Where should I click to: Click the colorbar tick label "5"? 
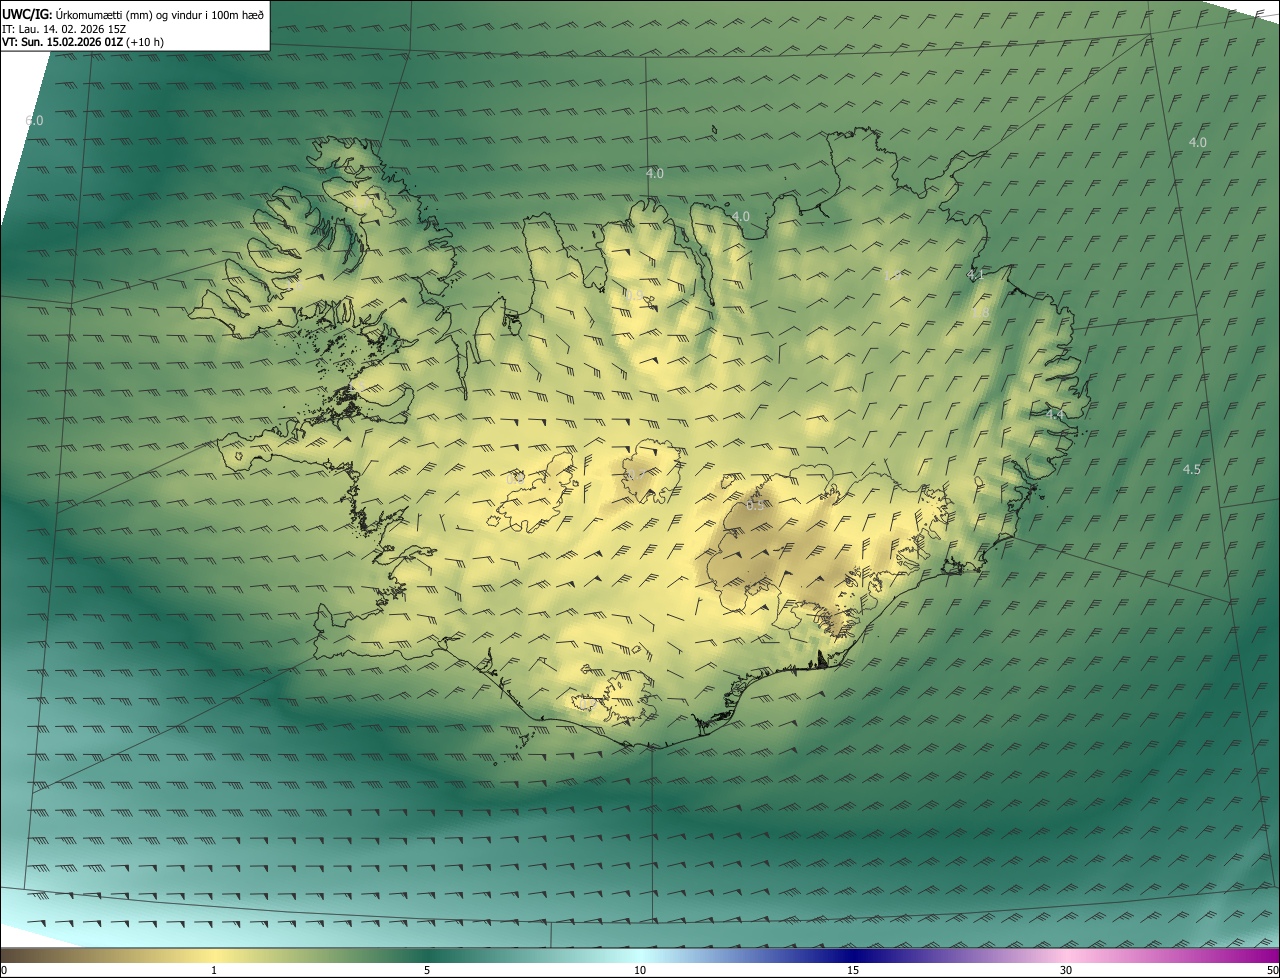click(x=427, y=970)
